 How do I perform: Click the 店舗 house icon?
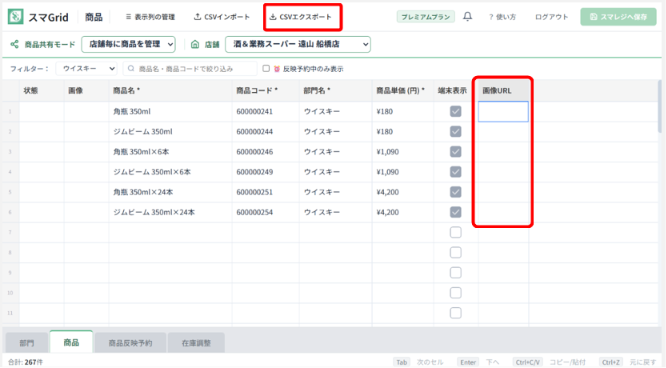tap(195, 44)
